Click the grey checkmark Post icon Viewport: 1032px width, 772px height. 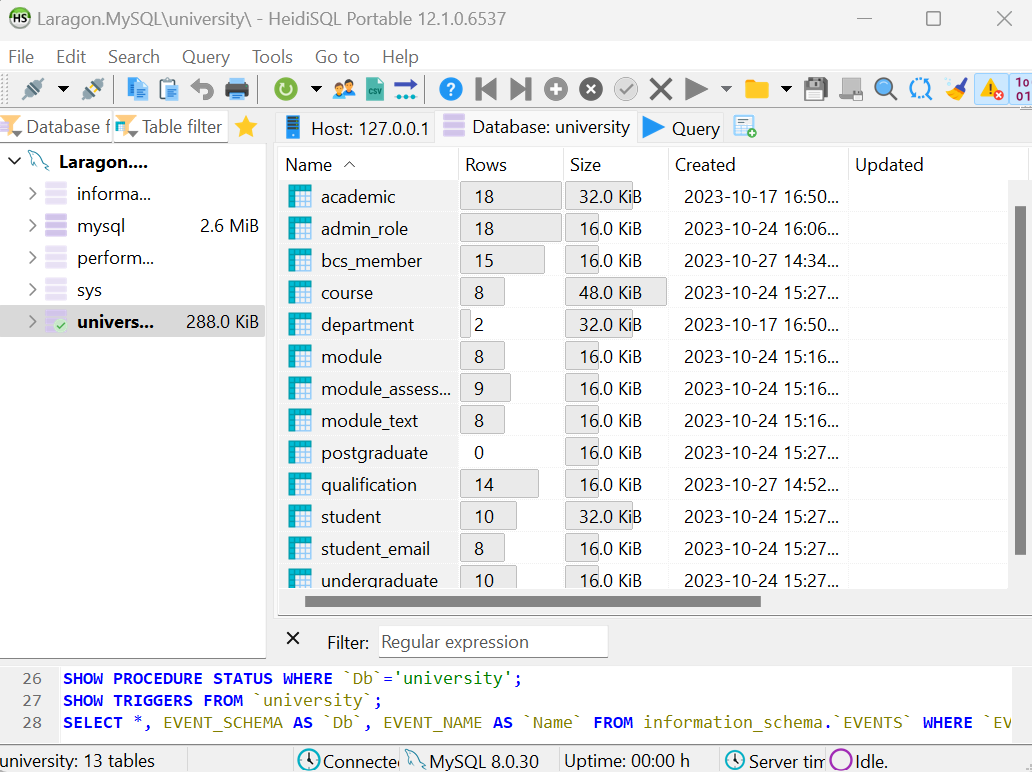(x=626, y=88)
